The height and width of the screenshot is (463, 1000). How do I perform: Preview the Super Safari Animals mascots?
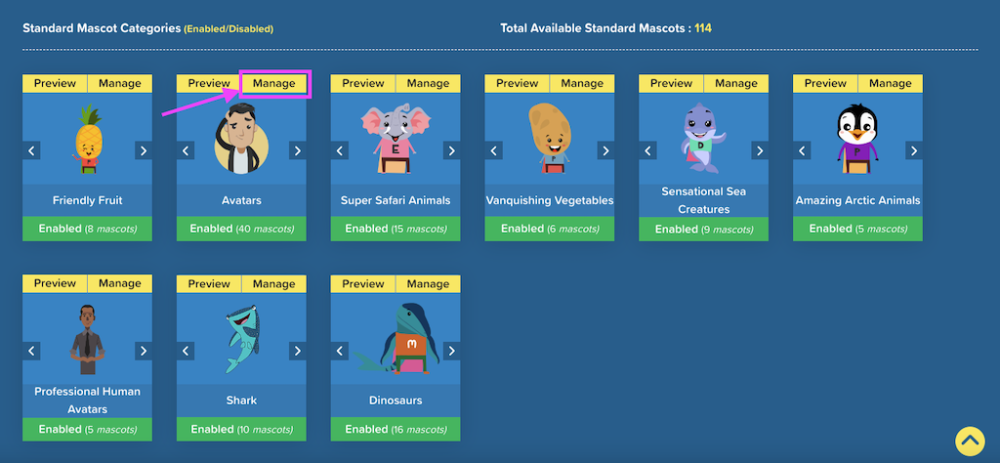click(x=363, y=84)
